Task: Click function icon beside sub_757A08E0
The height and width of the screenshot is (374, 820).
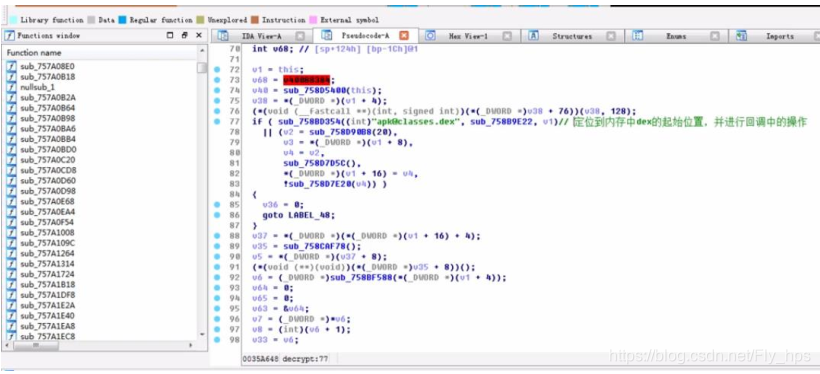Action: (x=12, y=66)
